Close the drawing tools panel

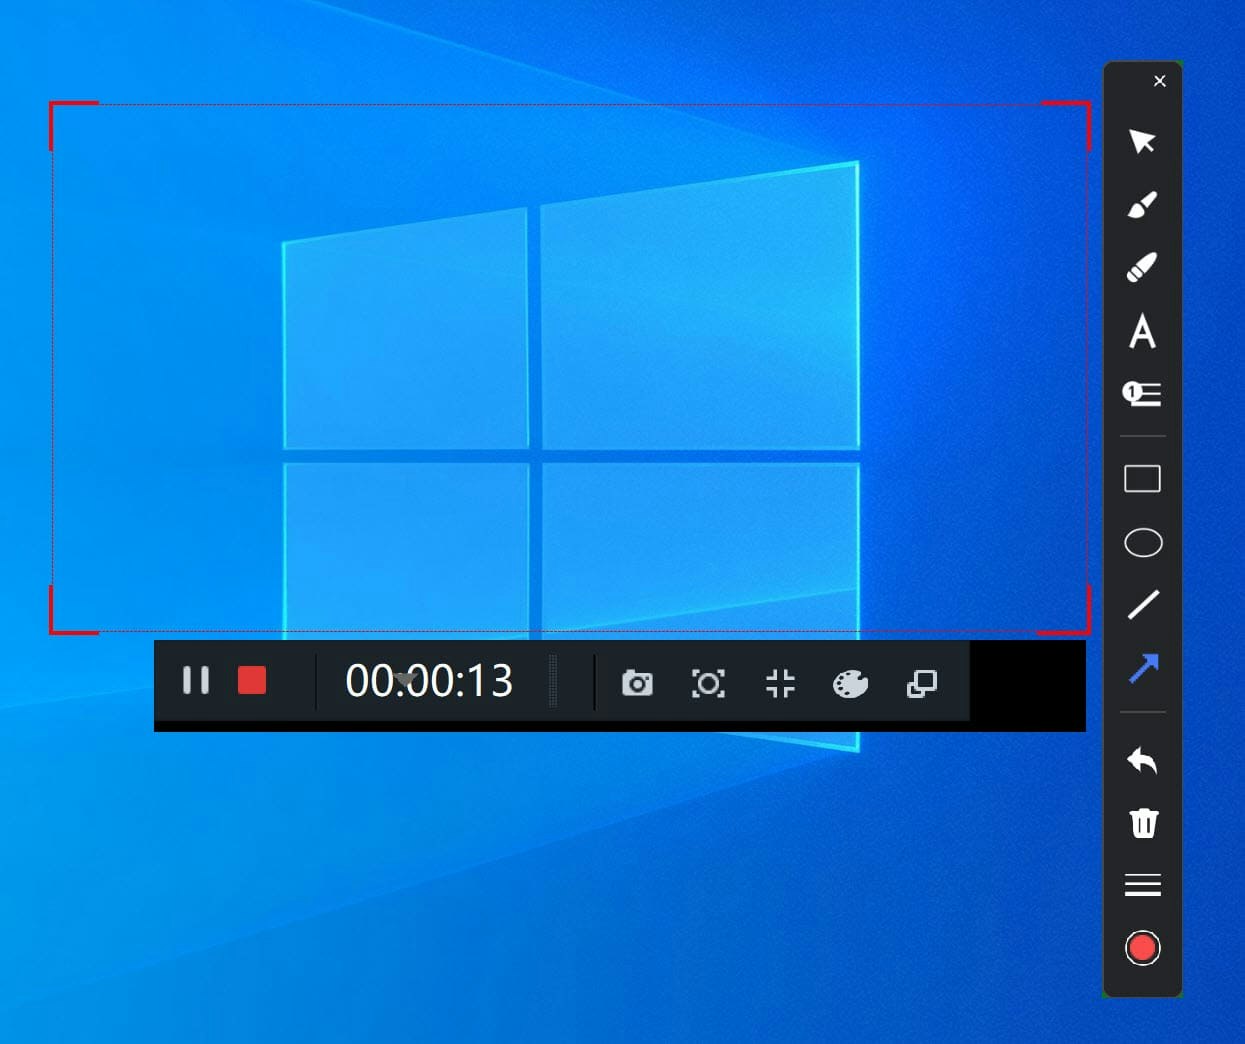tap(1159, 81)
